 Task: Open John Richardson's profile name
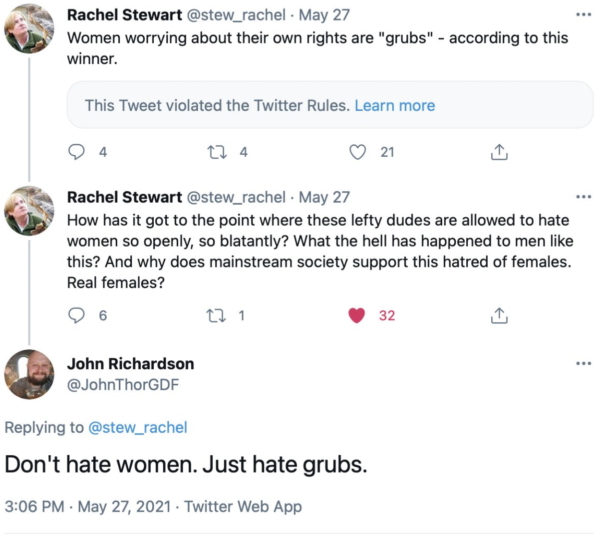pyautogui.click(x=130, y=364)
